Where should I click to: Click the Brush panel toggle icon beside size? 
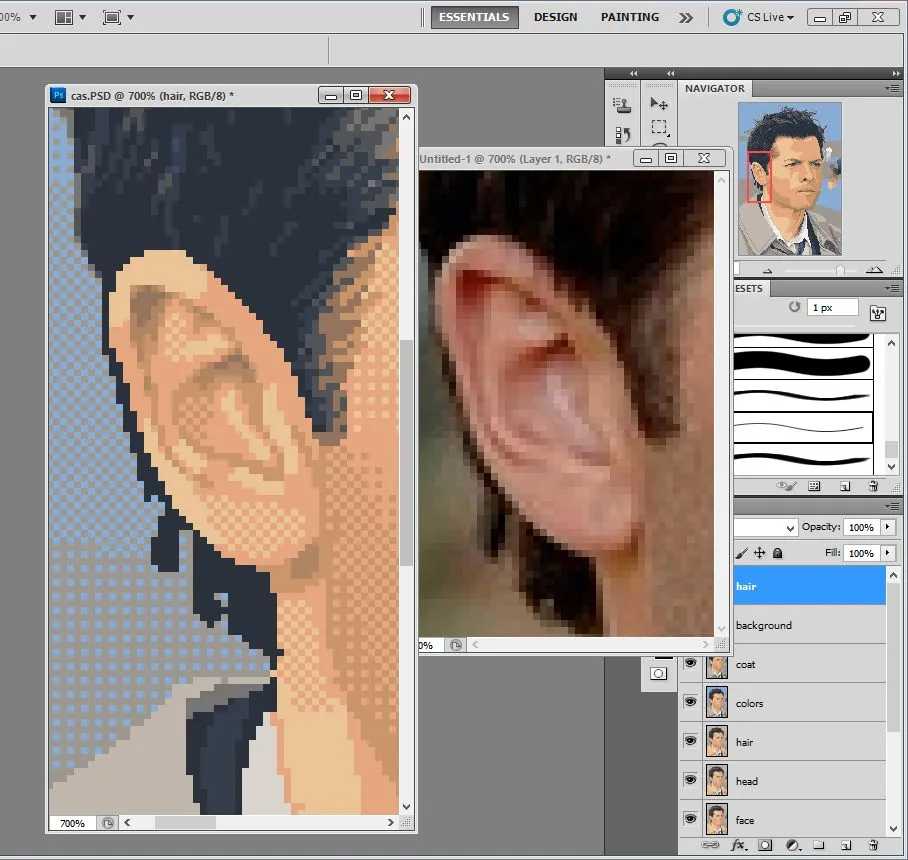(x=878, y=313)
